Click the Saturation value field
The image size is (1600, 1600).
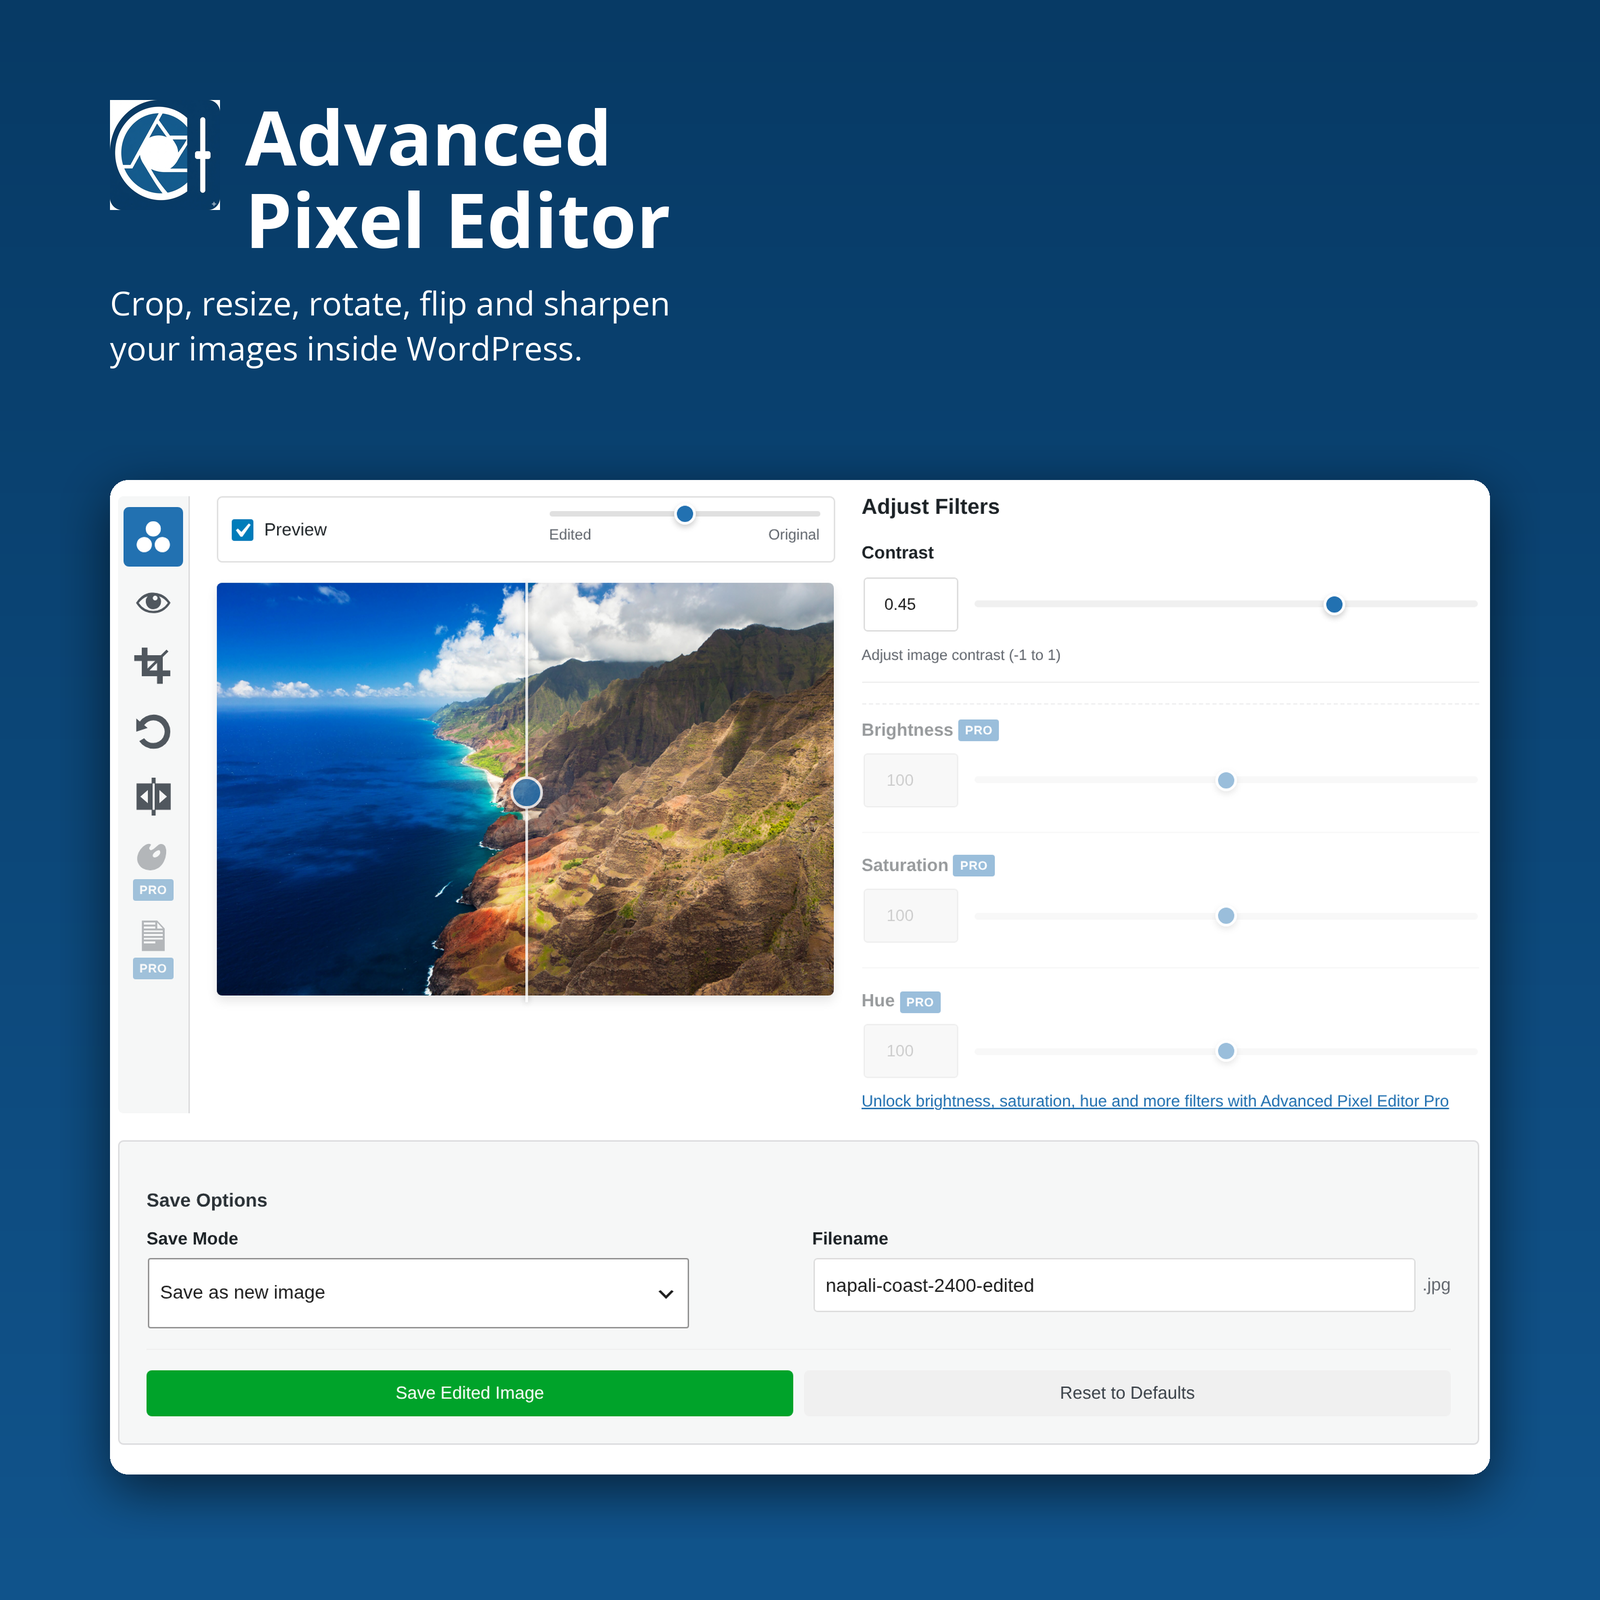911,916
